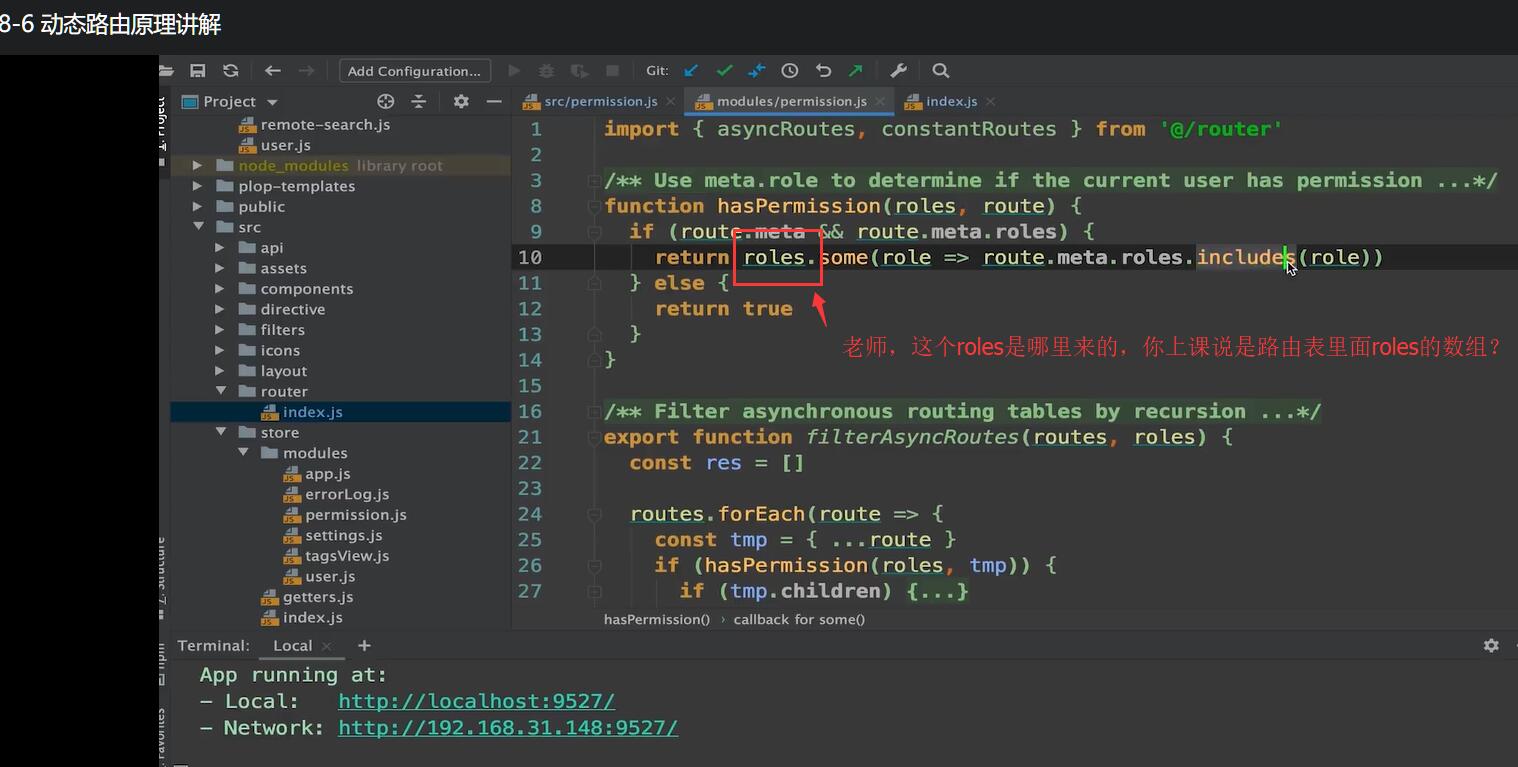
Task: Click locate target icon in Project panel
Action: pyautogui.click(x=386, y=102)
